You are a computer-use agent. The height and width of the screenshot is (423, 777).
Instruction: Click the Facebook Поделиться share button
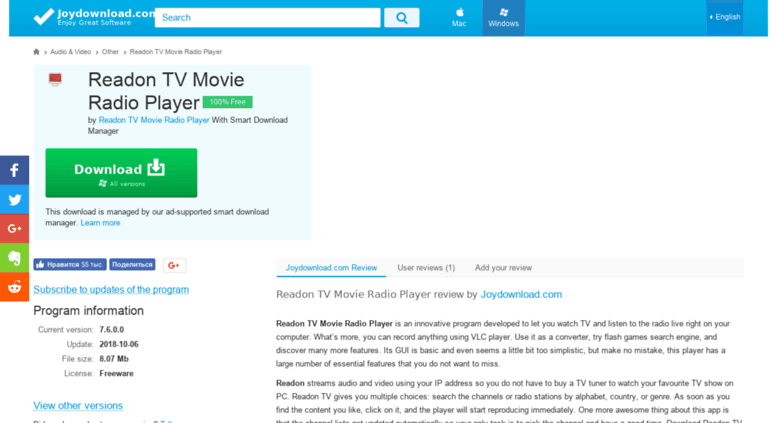[132, 264]
